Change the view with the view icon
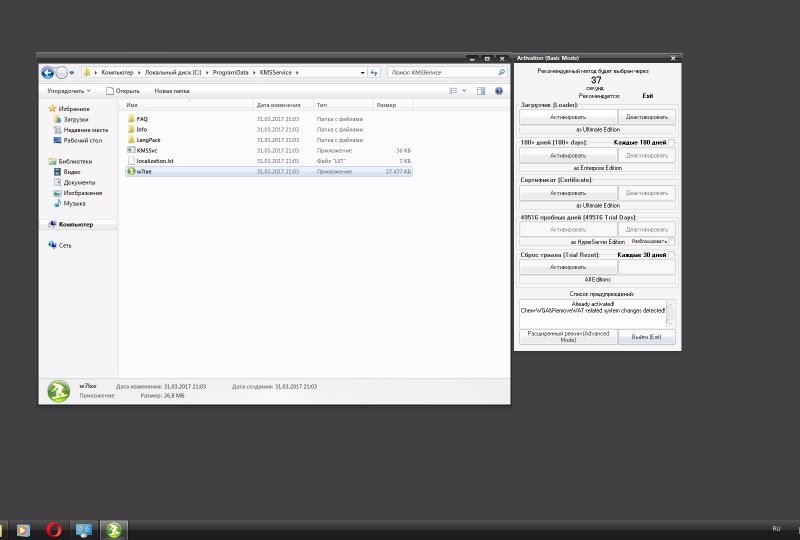 coord(453,91)
